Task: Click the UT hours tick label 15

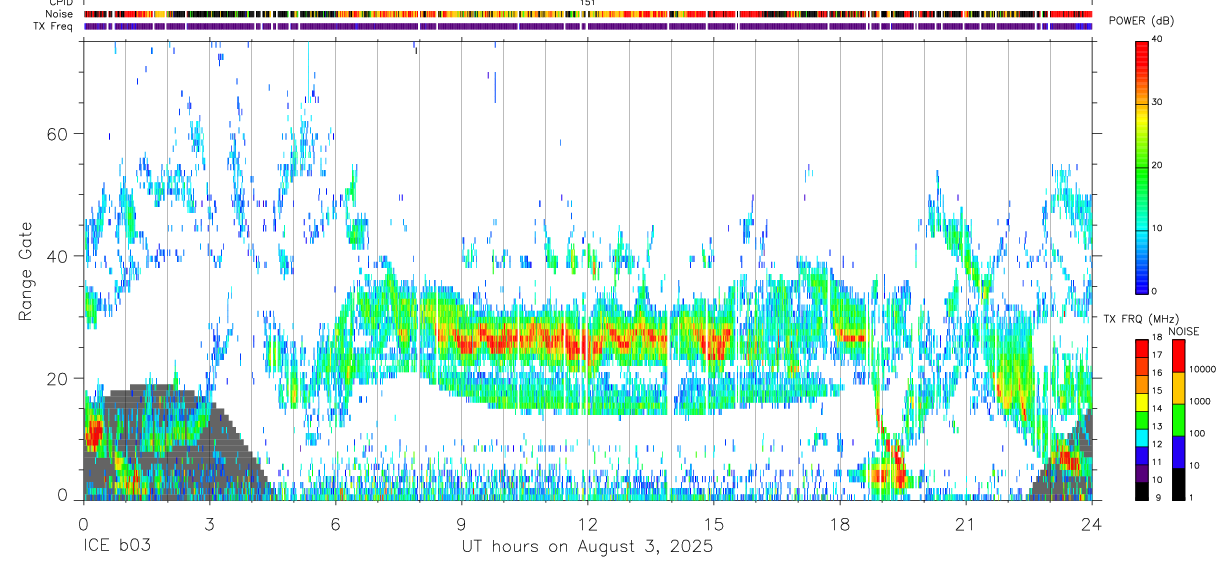Action: point(714,524)
